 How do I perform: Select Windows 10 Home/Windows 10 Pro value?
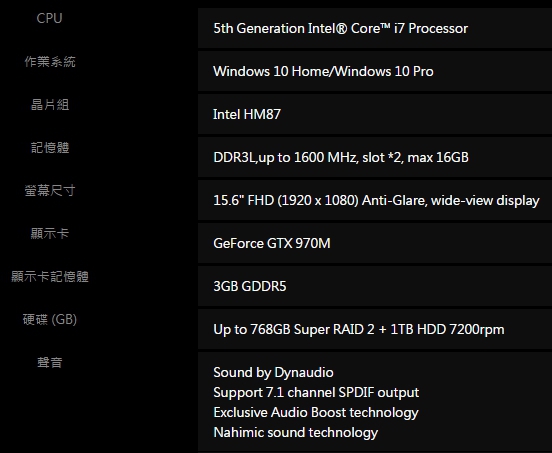[x=323, y=71]
